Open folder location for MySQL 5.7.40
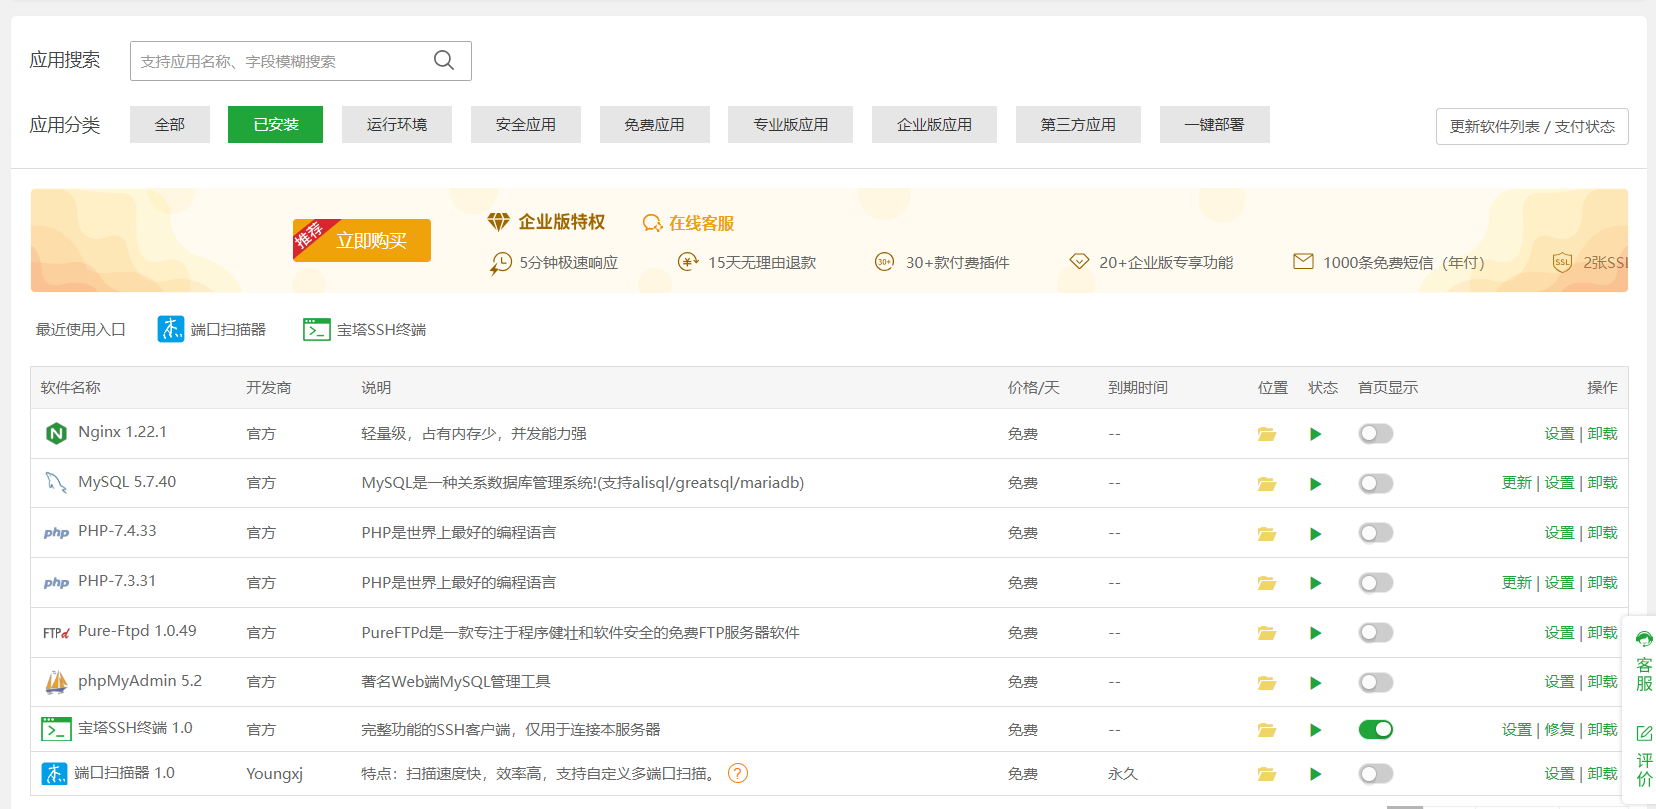This screenshot has height=809, width=1656. point(1267,484)
